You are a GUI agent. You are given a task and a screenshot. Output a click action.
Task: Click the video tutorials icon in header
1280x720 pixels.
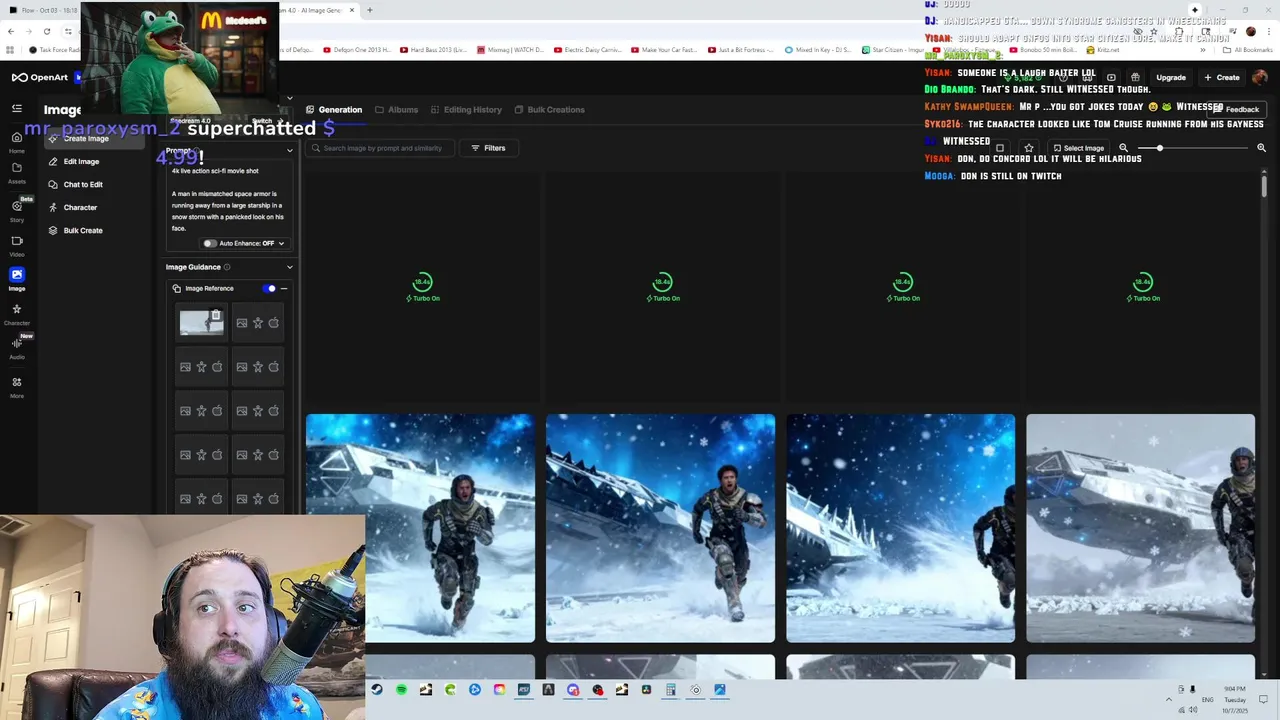click(x=1111, y=77)
